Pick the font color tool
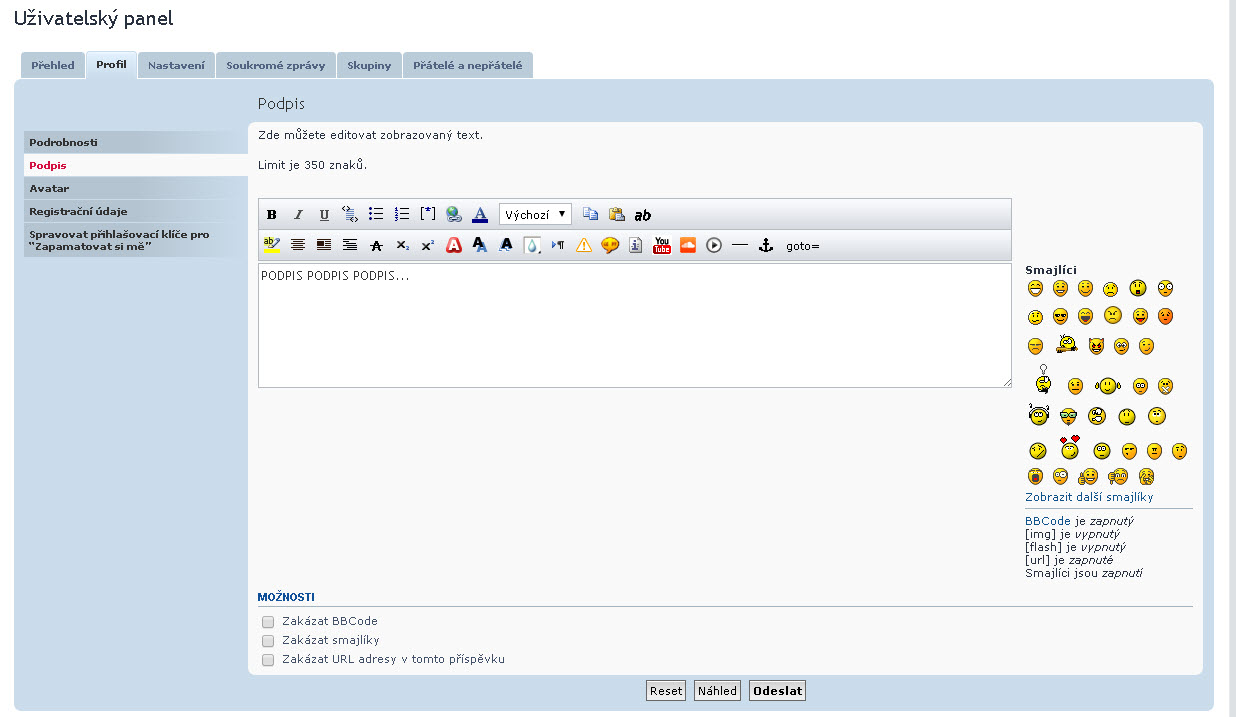This screenshot has width=1236, height=717. (480, 215)
